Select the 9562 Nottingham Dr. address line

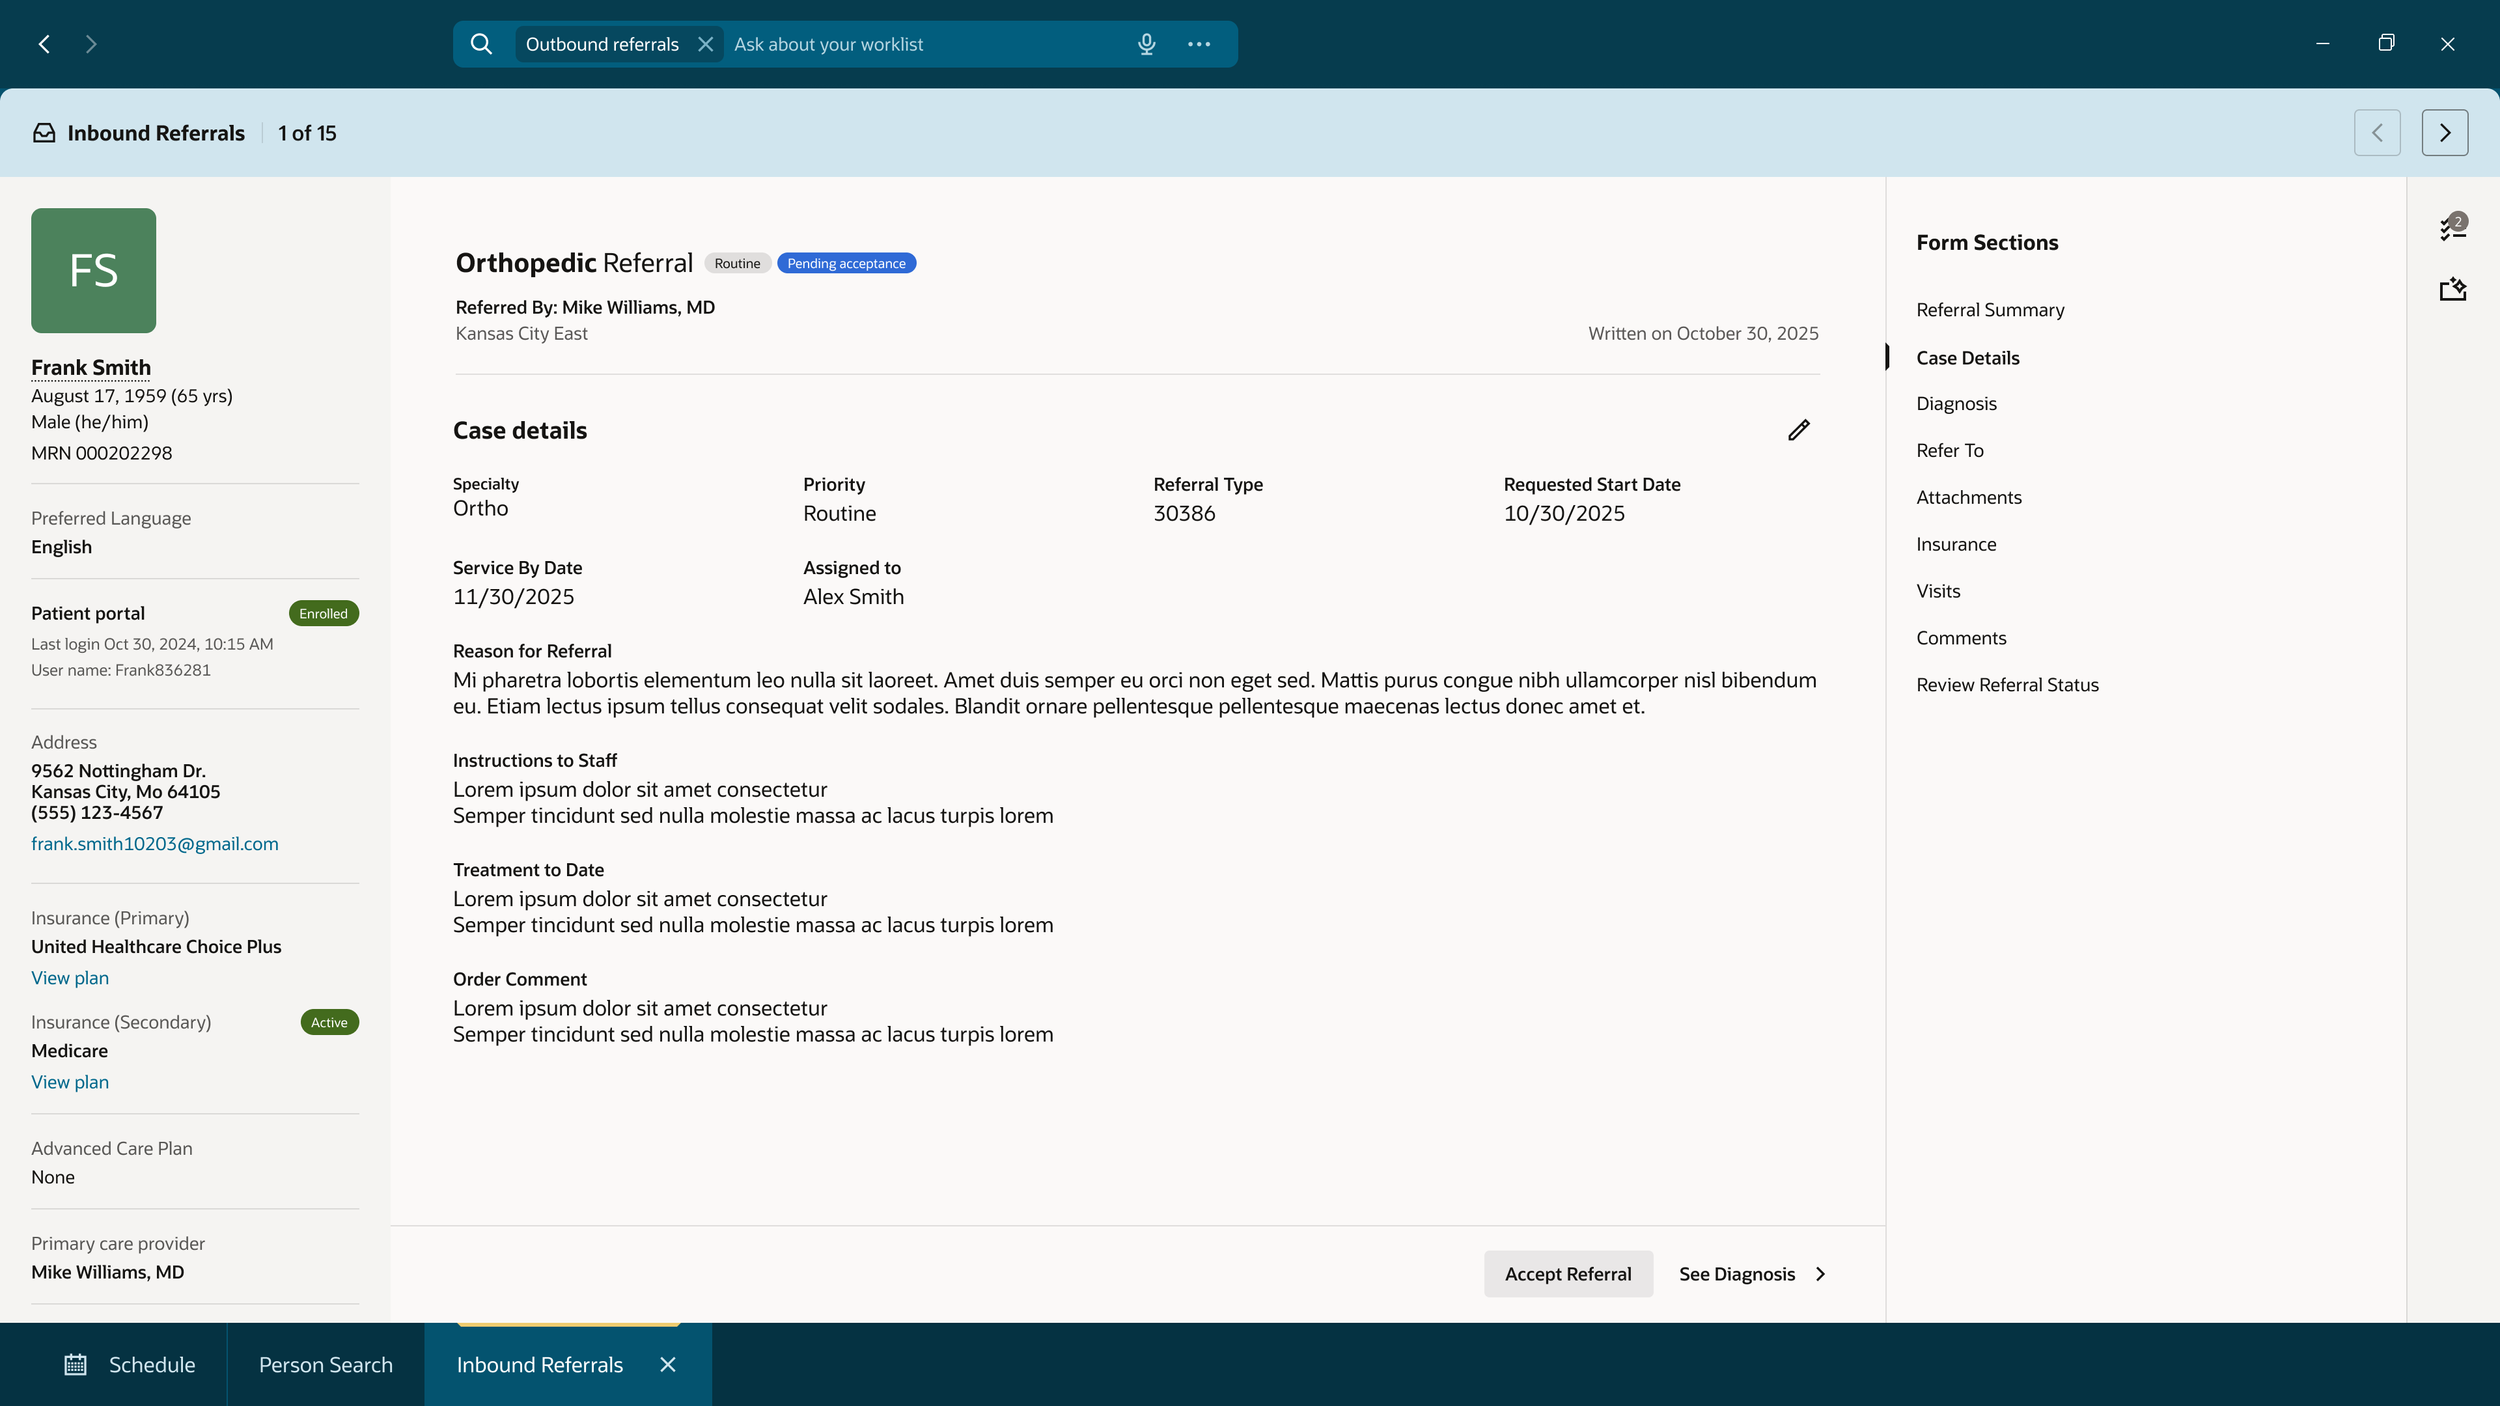pos(118,771)
